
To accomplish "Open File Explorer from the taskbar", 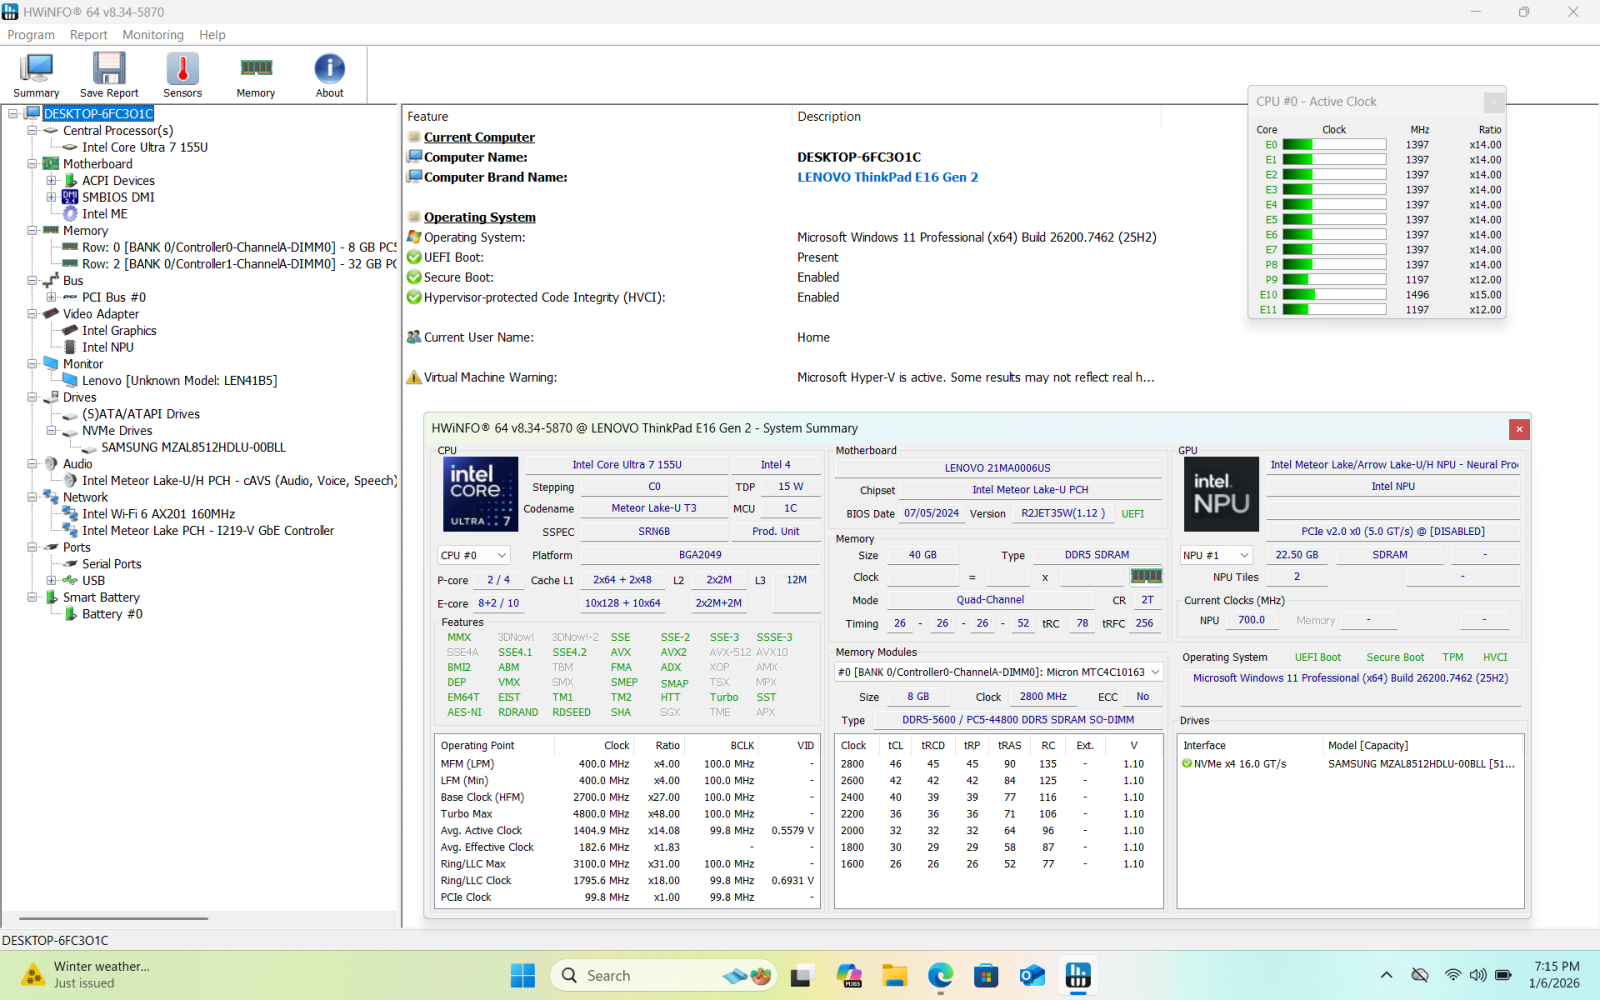I will tap(895, 975).
